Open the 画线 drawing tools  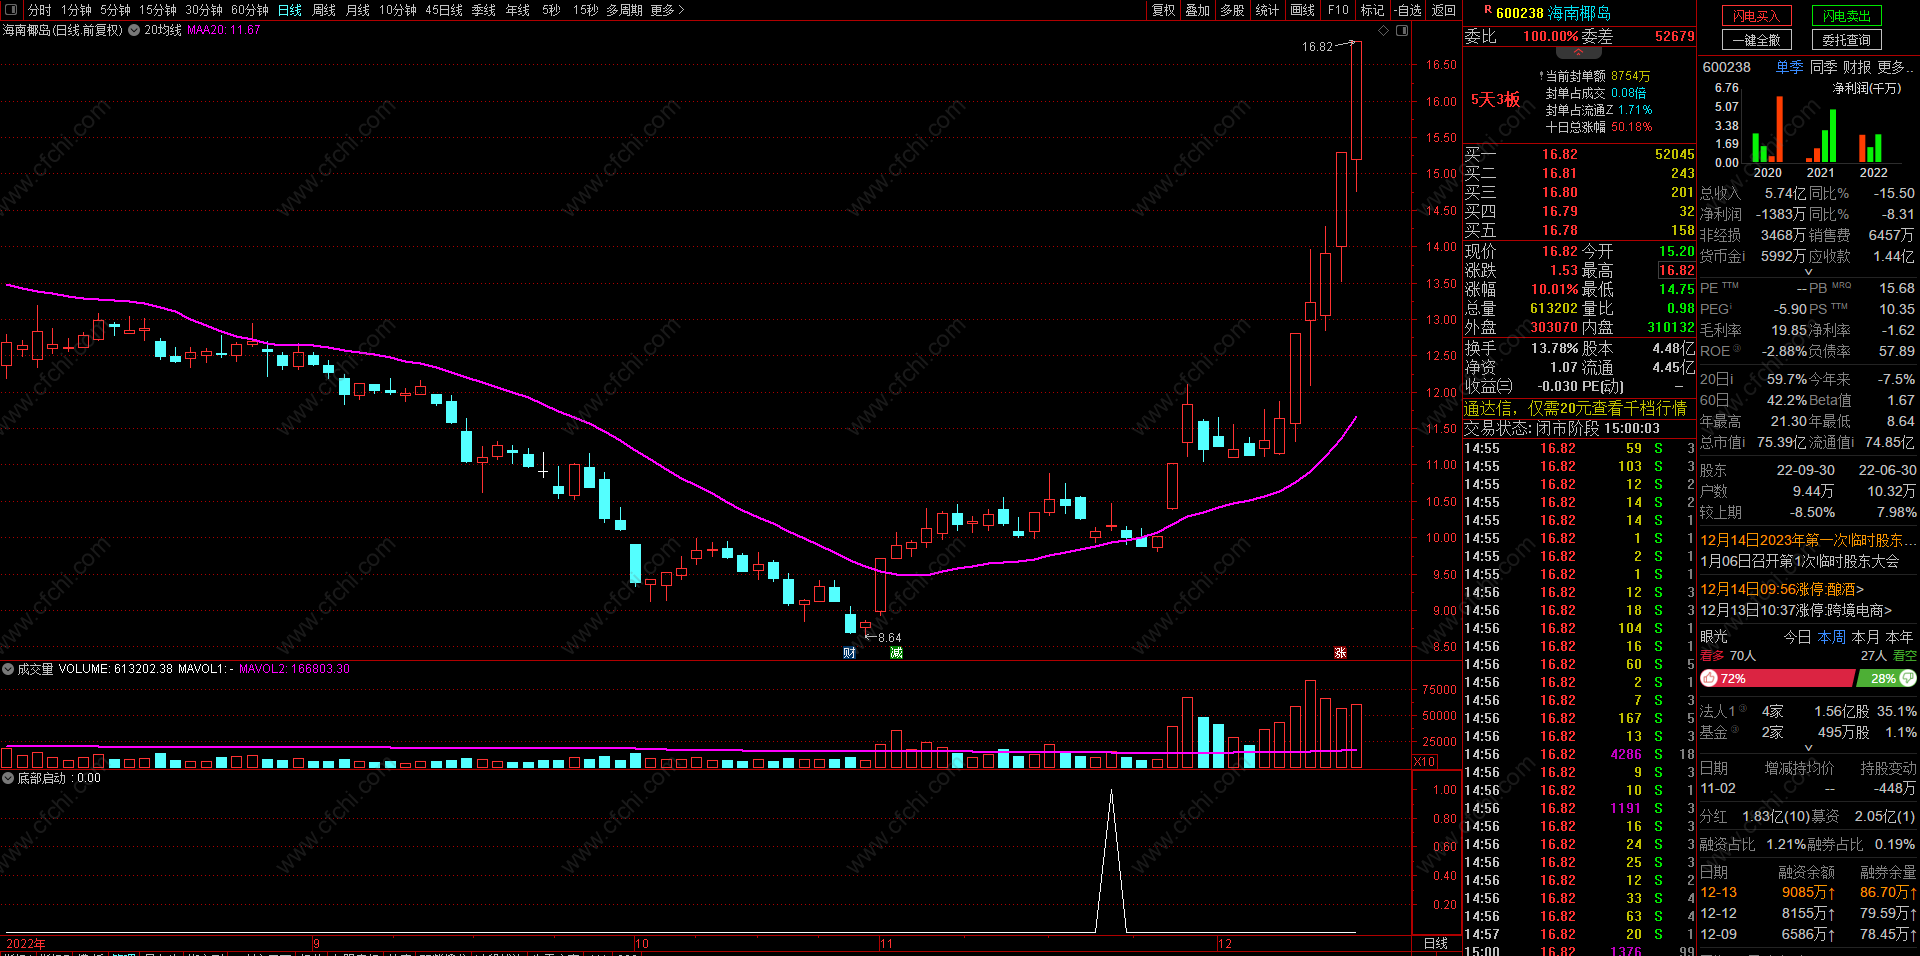[1303, 10]
